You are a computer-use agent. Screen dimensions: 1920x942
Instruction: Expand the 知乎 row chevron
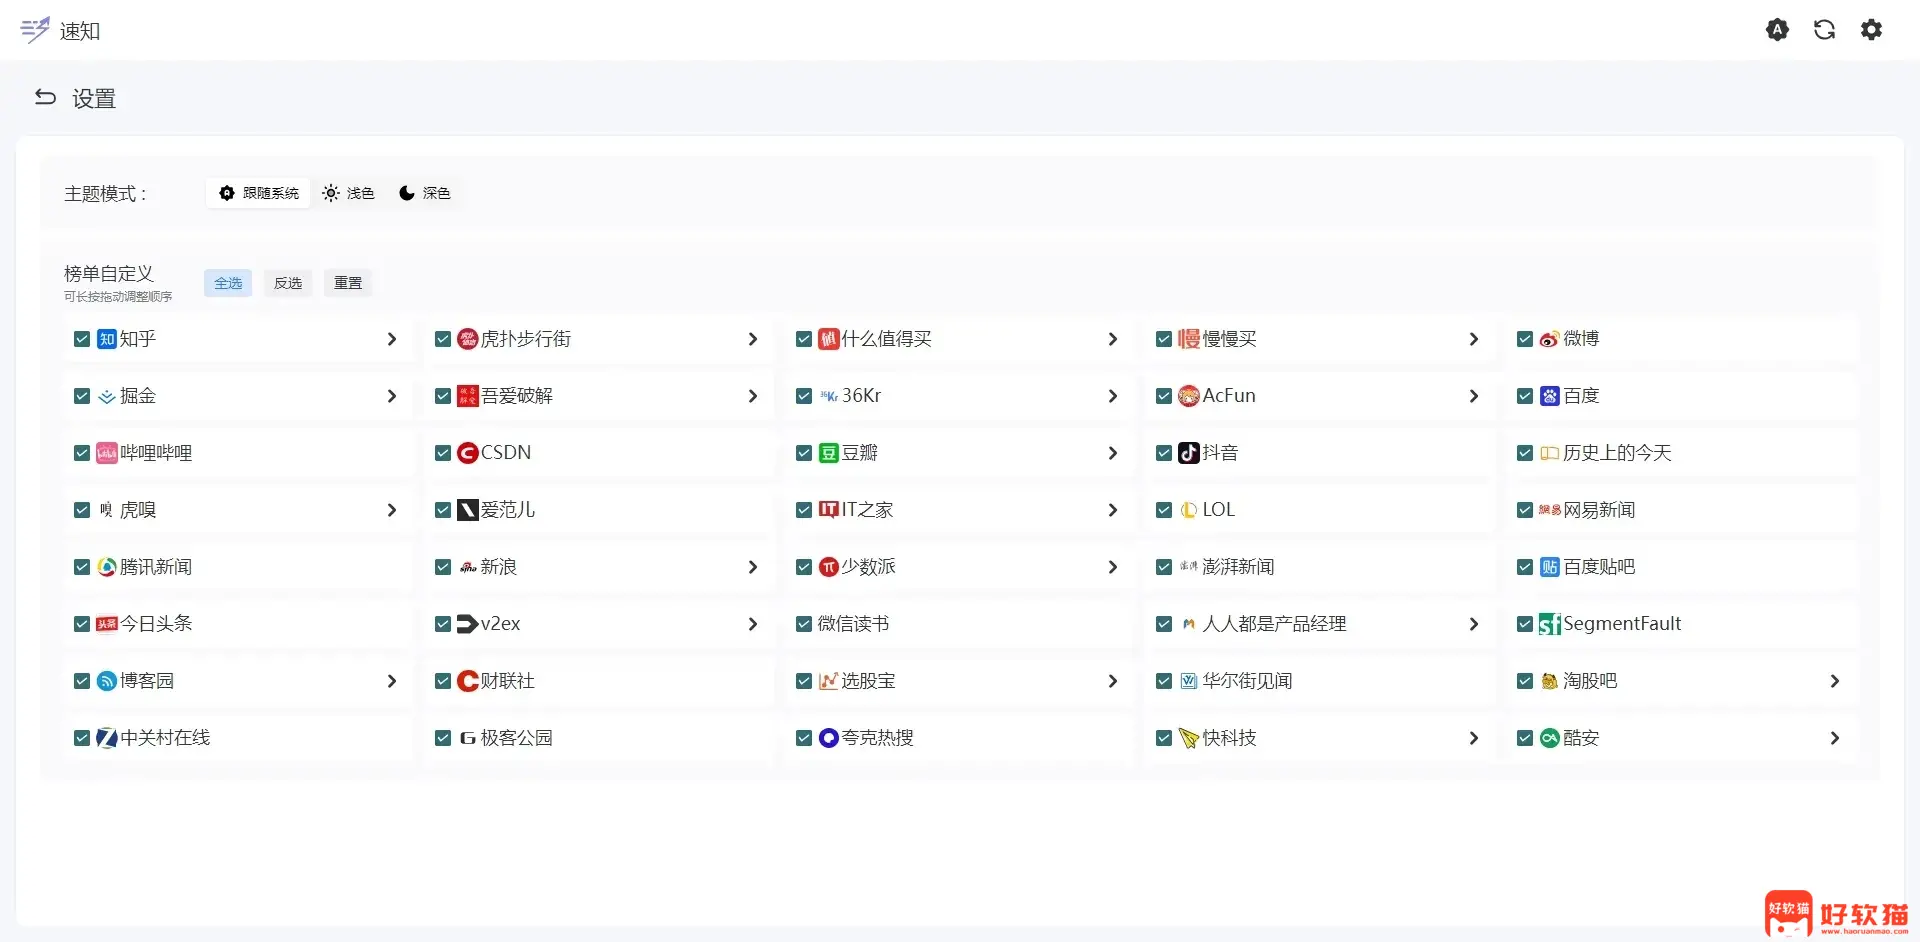391,339
